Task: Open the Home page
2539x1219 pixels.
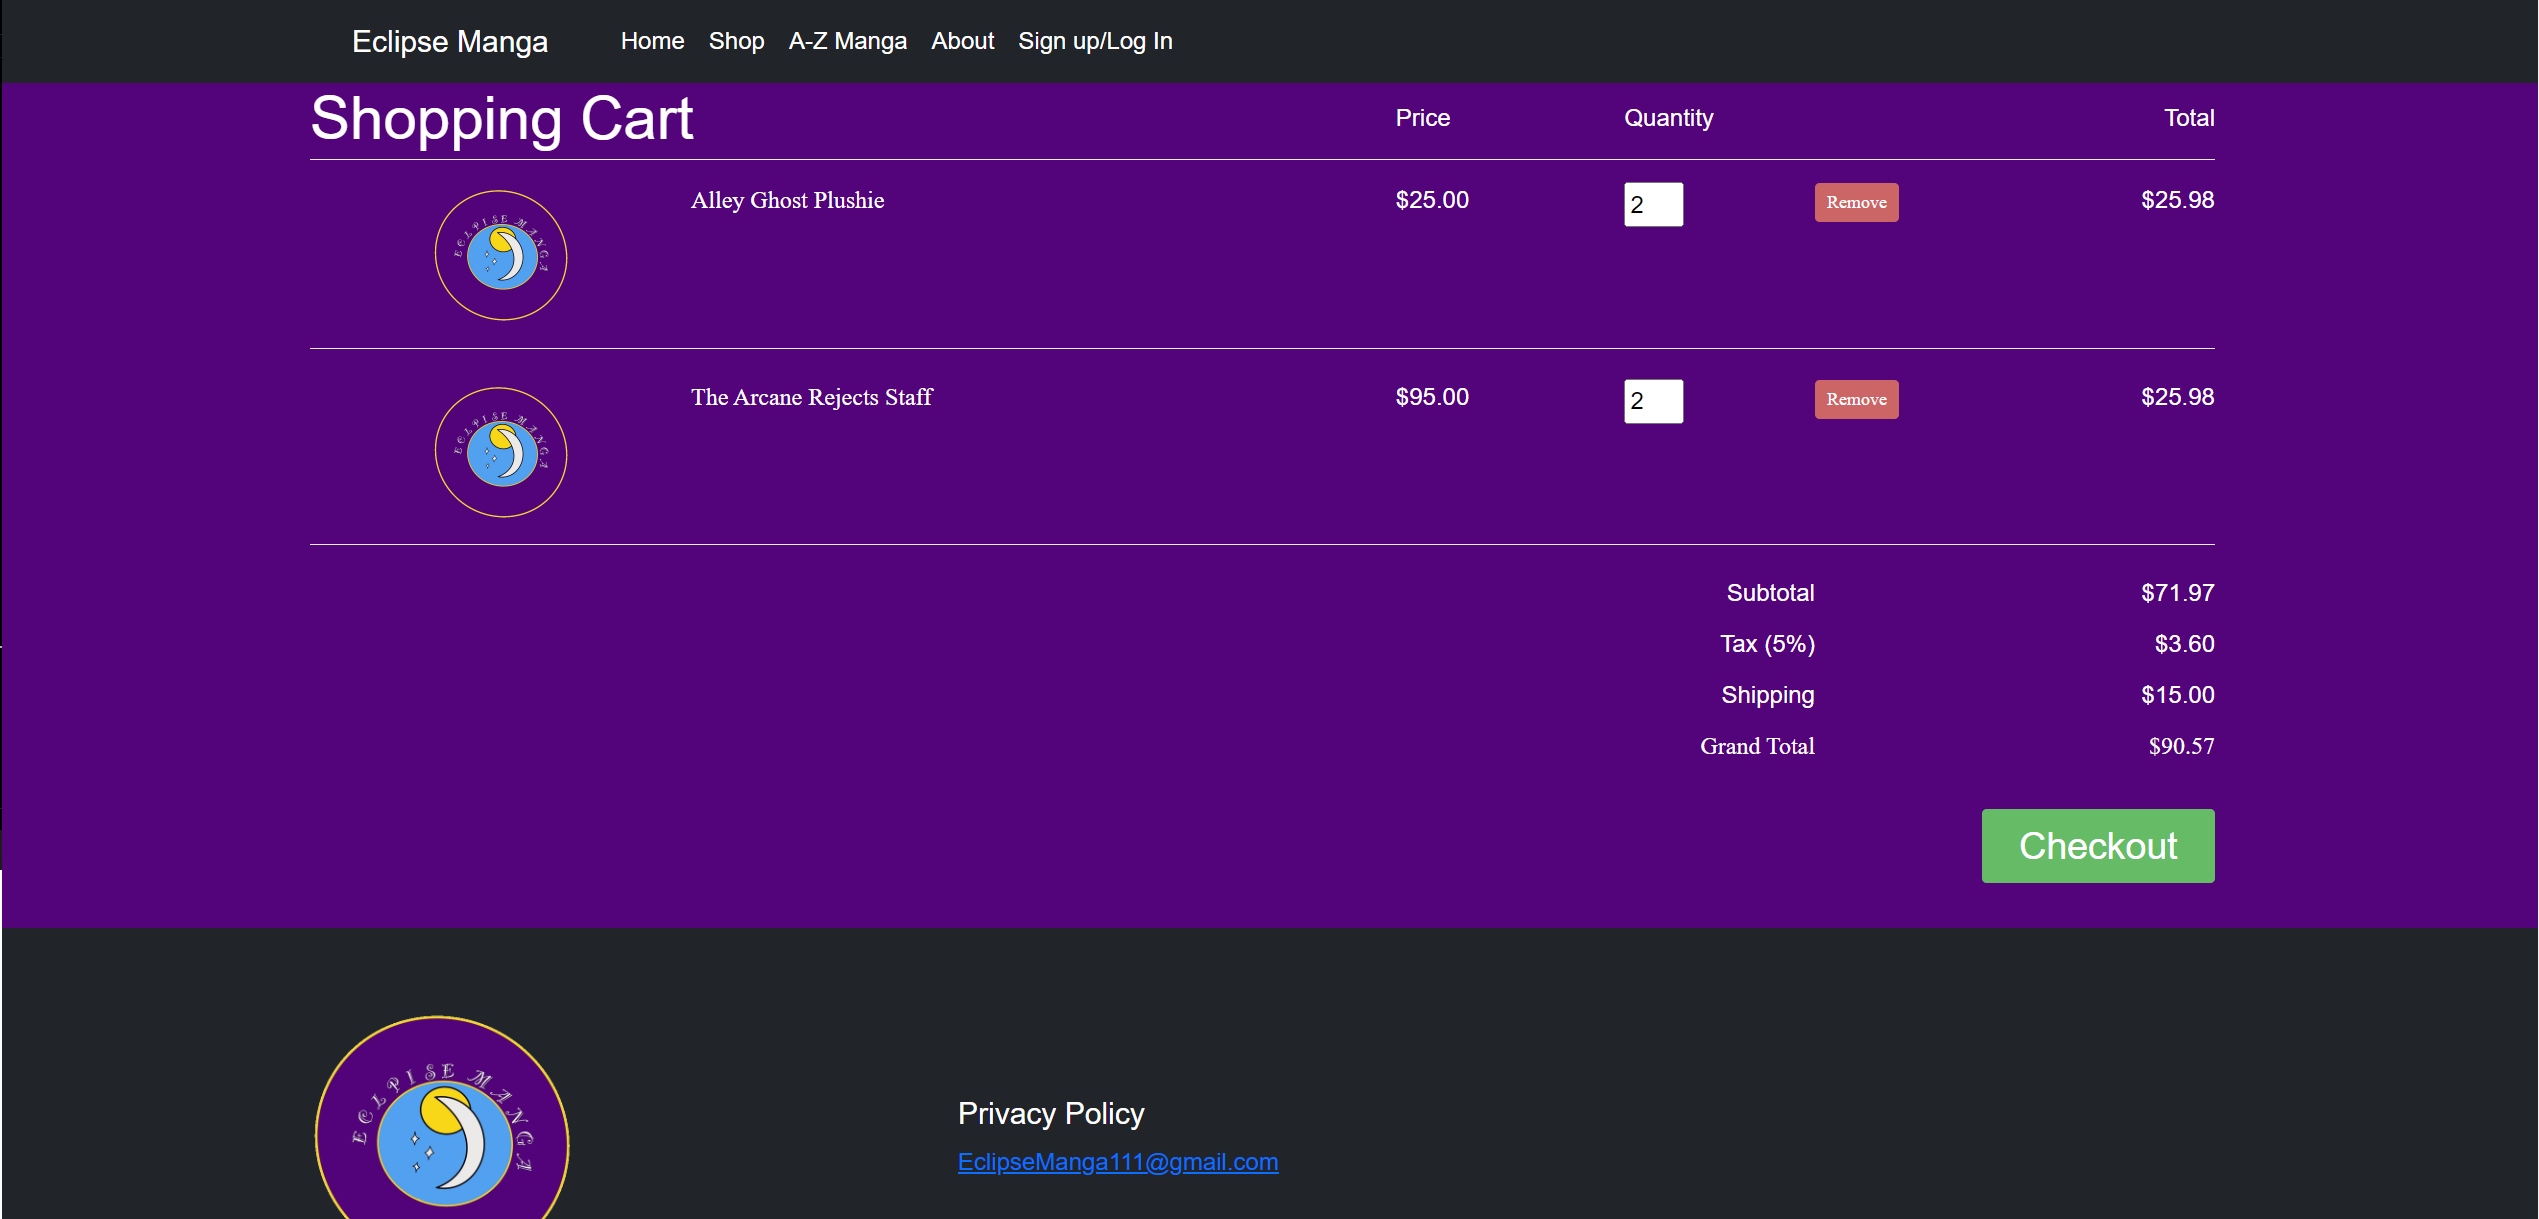Action: point(652,41)
